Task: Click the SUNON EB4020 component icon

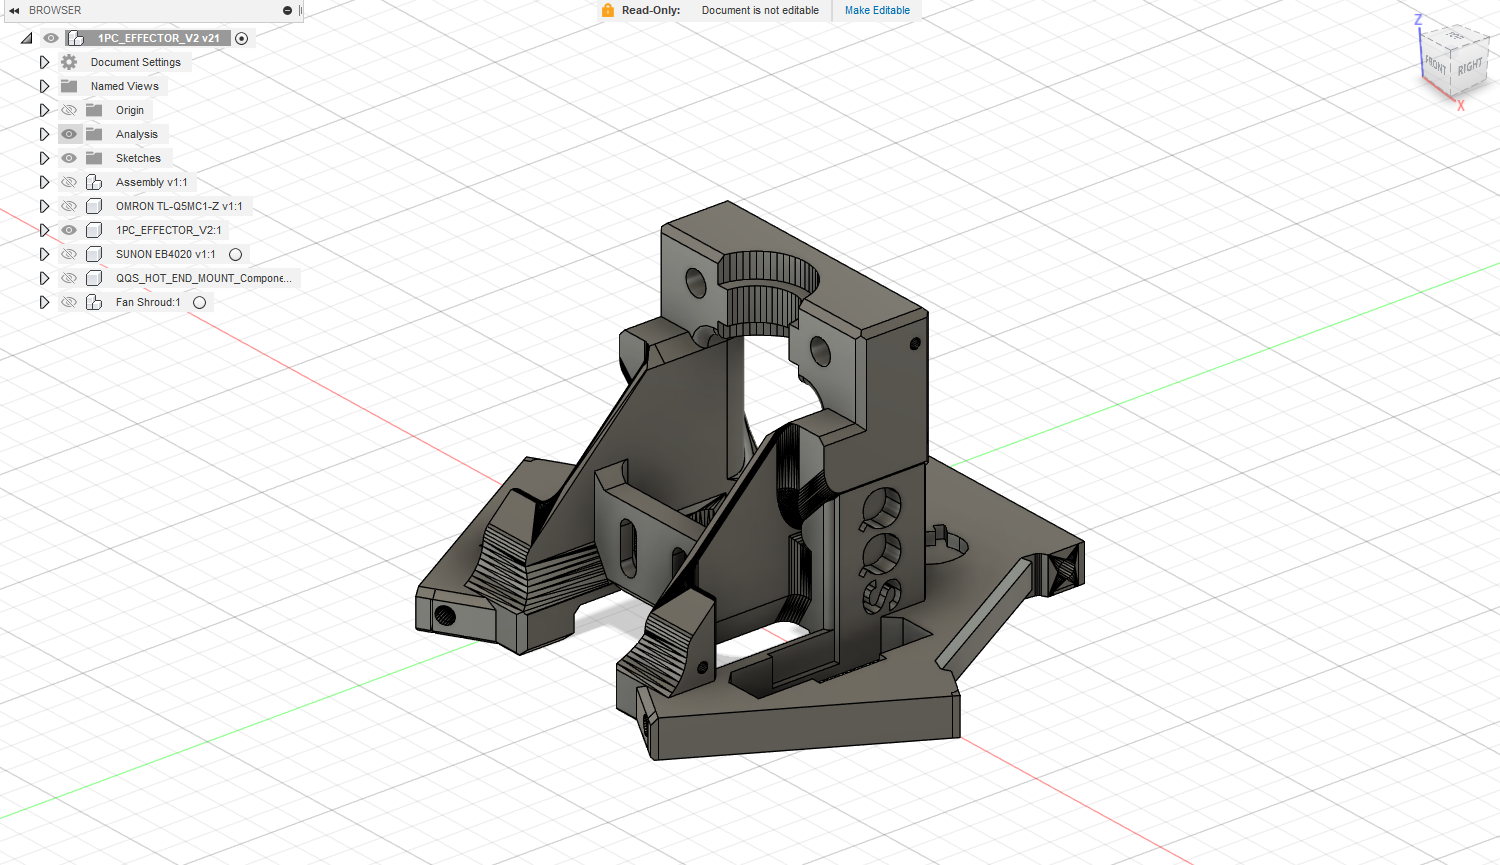Action: [94, 254]
